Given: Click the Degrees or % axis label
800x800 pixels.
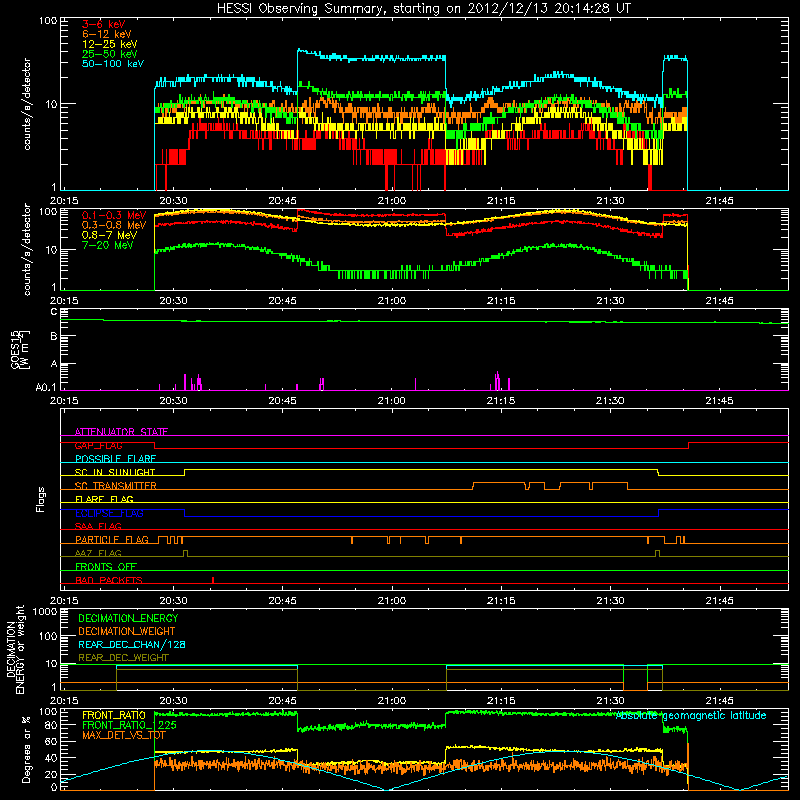Looking at the screenshot, I should 26,749.
